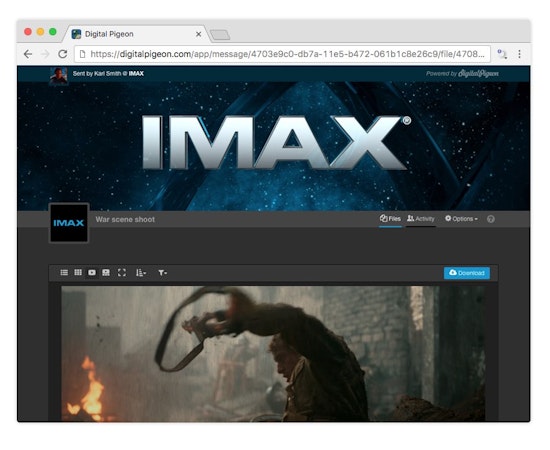Select the filmstrip gallery view icon
This screenshot has height=450, width=550.
[106, 273]
